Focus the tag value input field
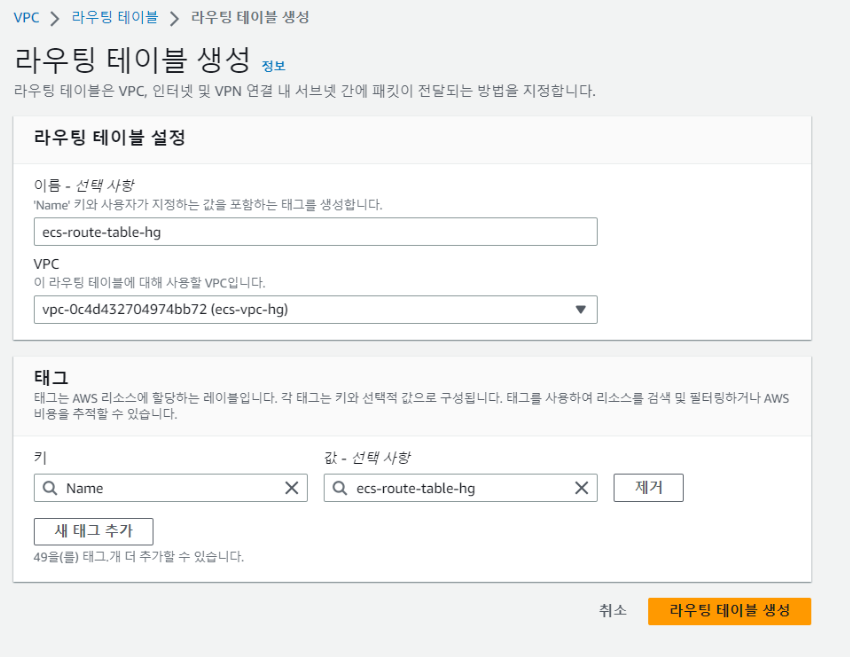This screenshot has width=850, height=657. pyautogui.click(x=461, y=488)
